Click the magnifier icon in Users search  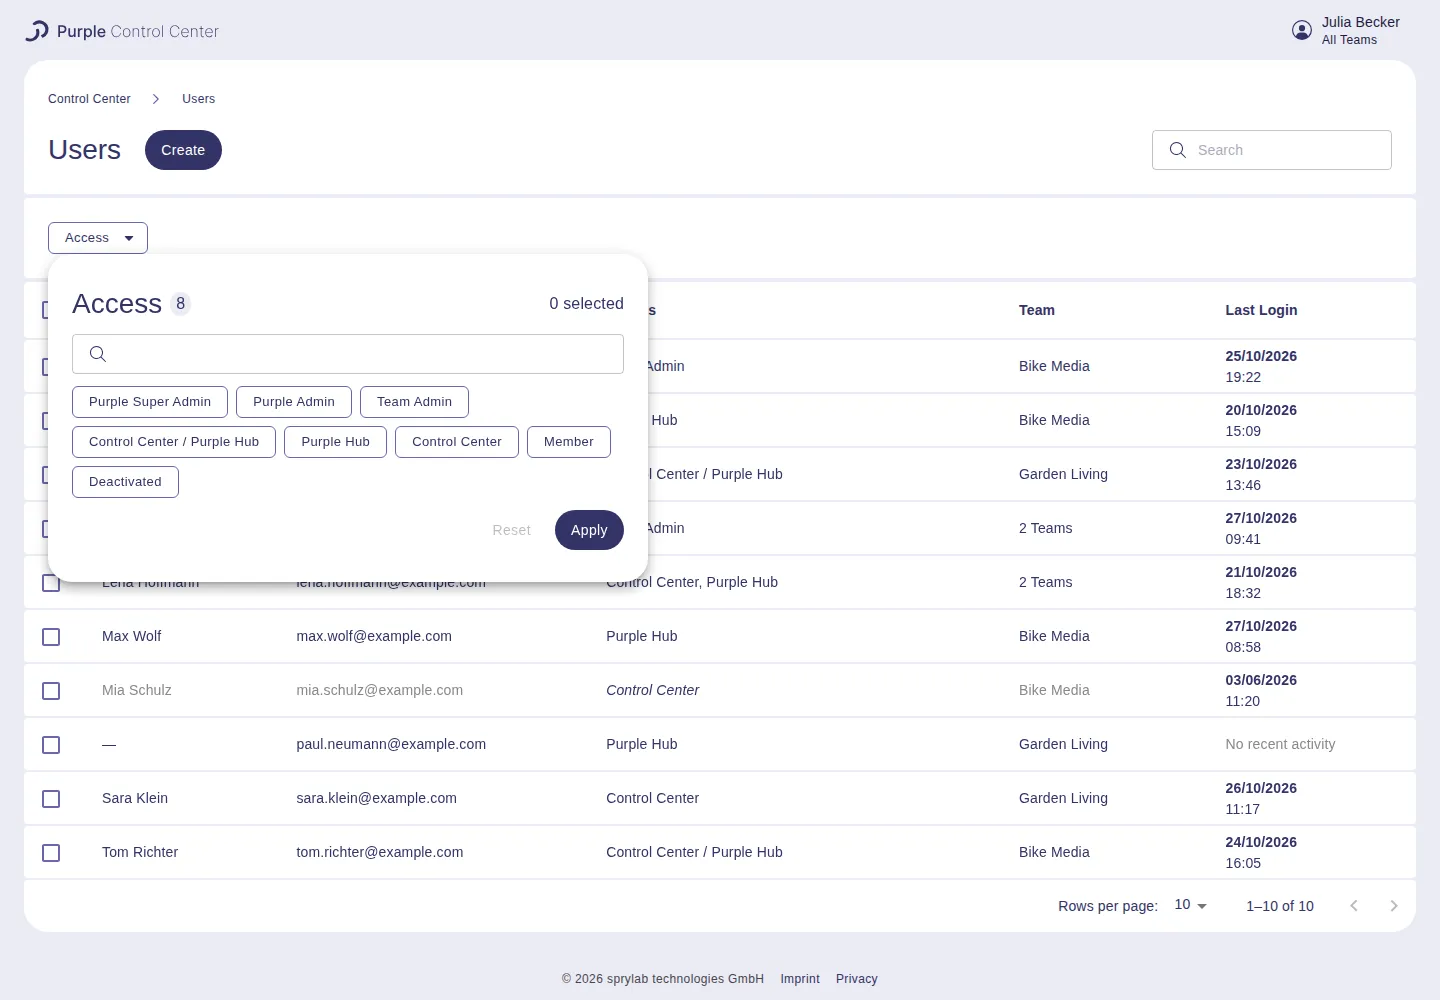pyautogui.click(x=1178, y=150)
